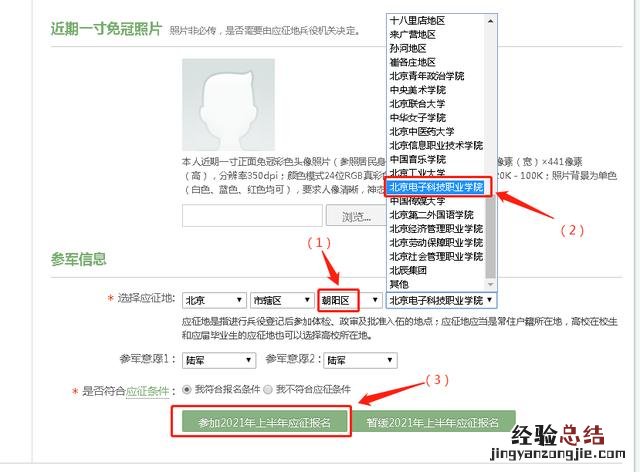
Task: Click the 浏览... file browse button
Action: (x=356, y=216)
